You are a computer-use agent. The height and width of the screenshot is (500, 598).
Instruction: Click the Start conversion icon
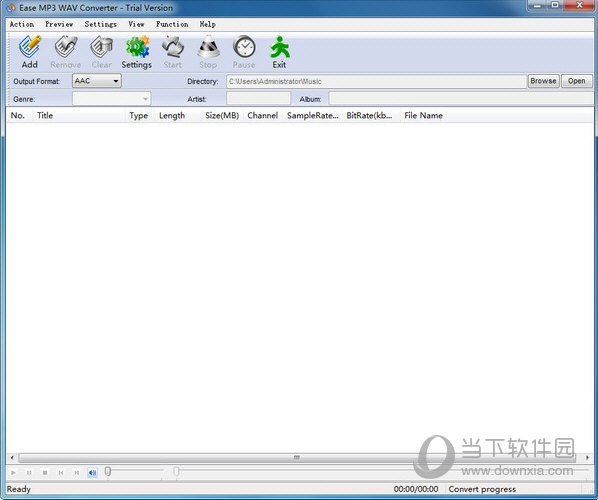(x=173, y=52)
